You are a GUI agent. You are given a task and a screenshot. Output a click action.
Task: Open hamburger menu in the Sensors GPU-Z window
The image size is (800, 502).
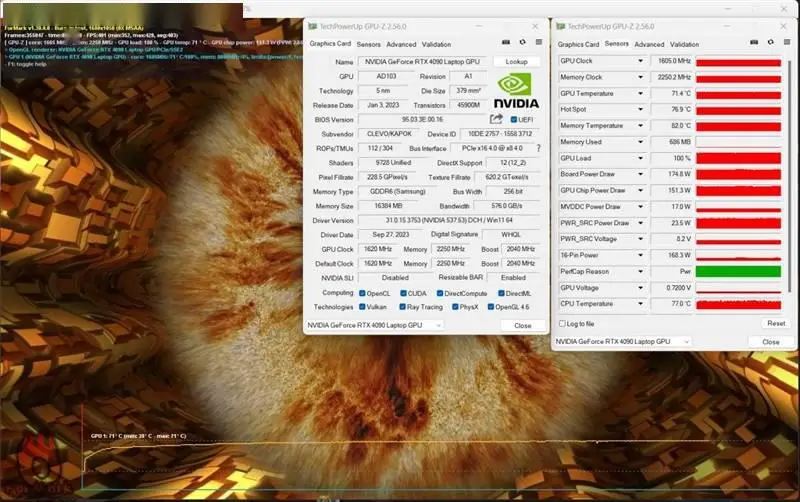pos(787,42)
